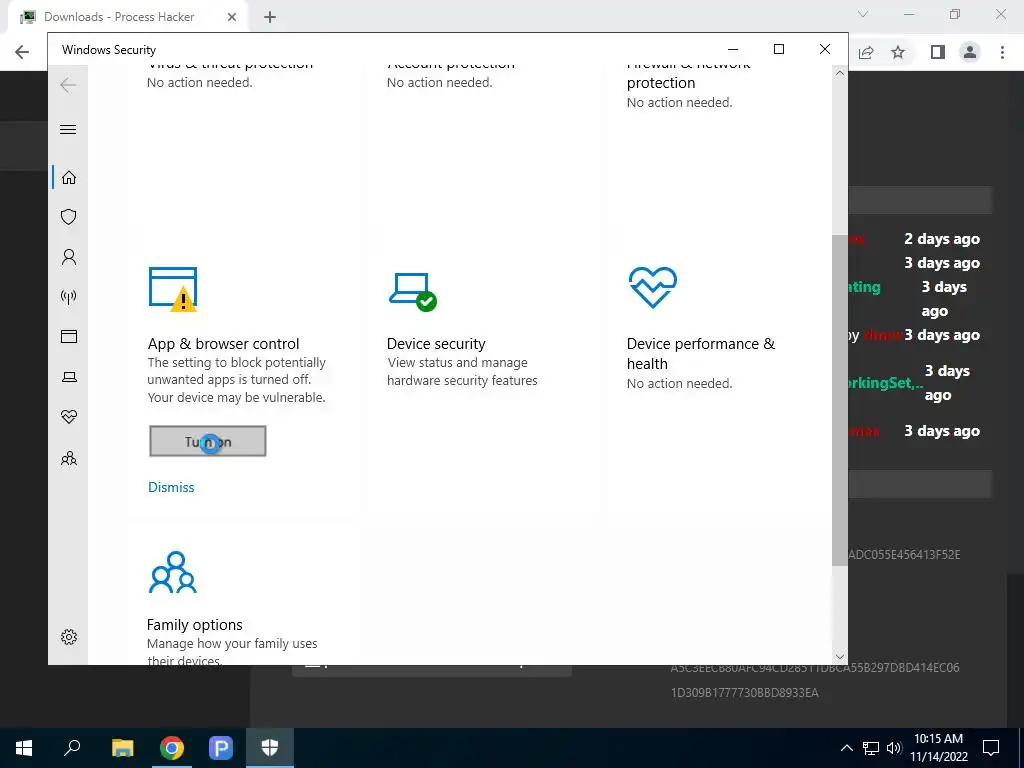
Task: Open Windows Security settings gear
Action: pyautogui.click(x=69, y=637)
